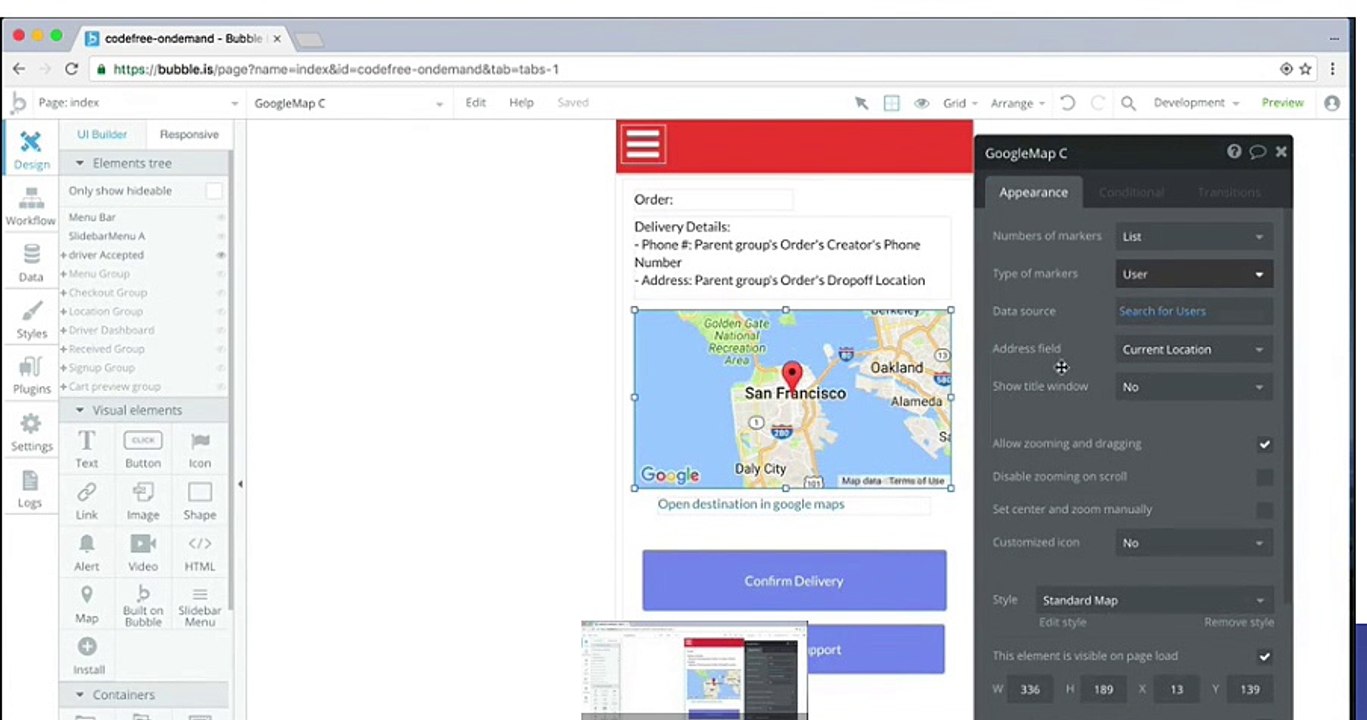
Task: Toggle Only show hideable checkbox
Action: [x=214, y=191]
